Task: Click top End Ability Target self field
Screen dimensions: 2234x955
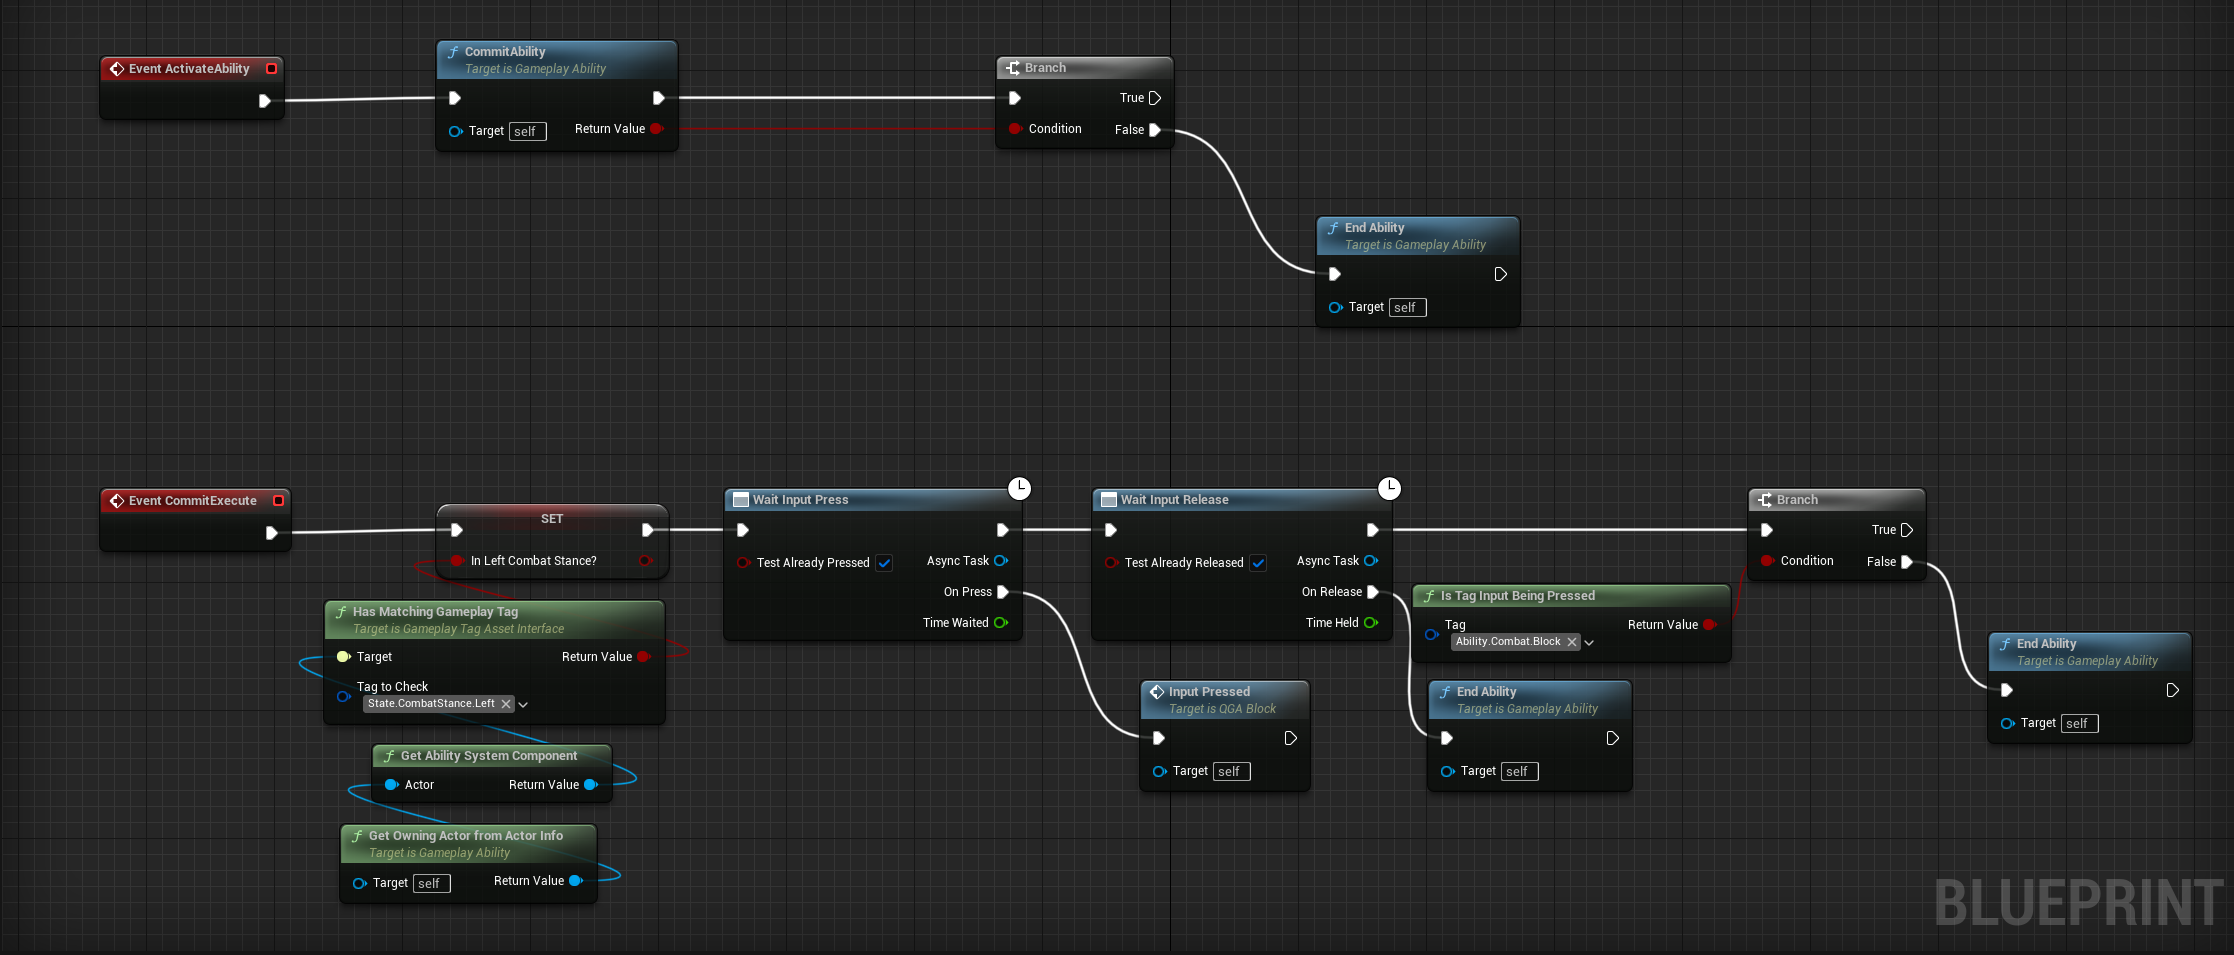Action: coord(1407,308)
